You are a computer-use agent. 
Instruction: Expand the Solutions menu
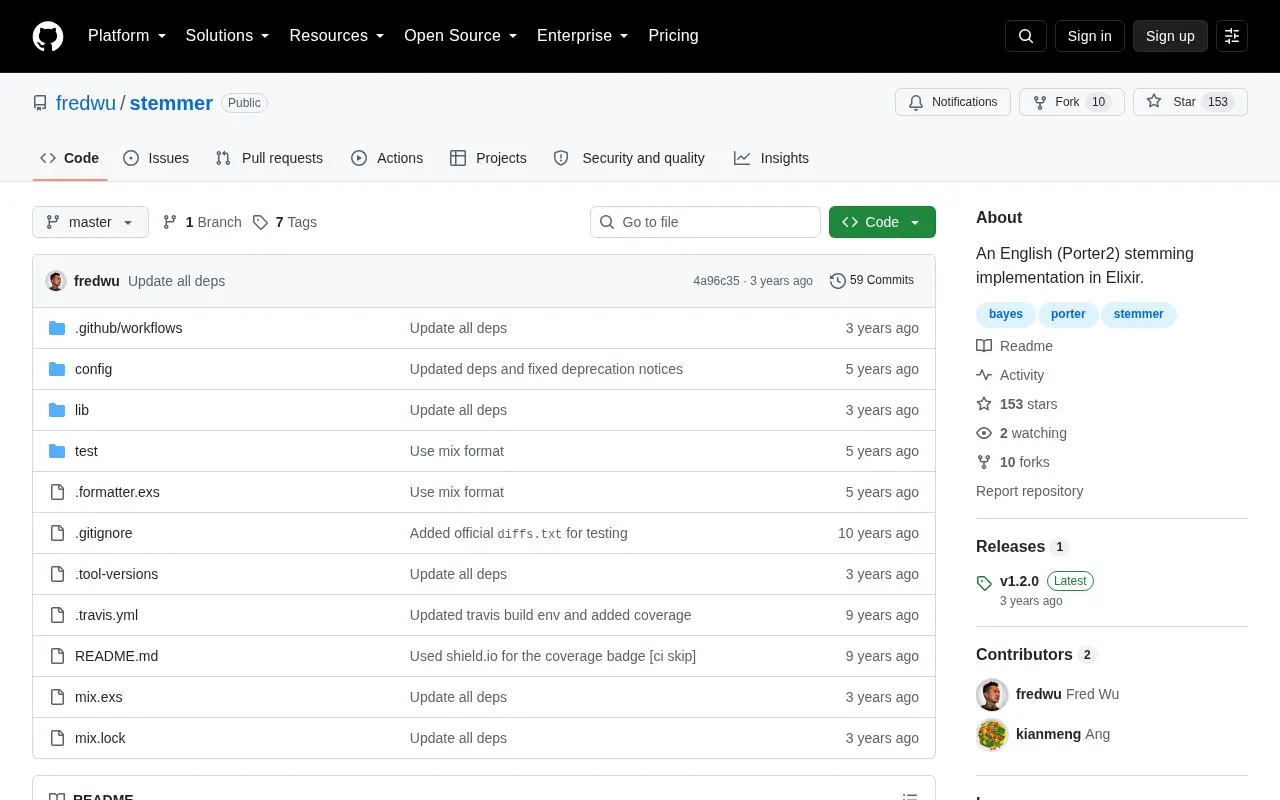point(228,36)
